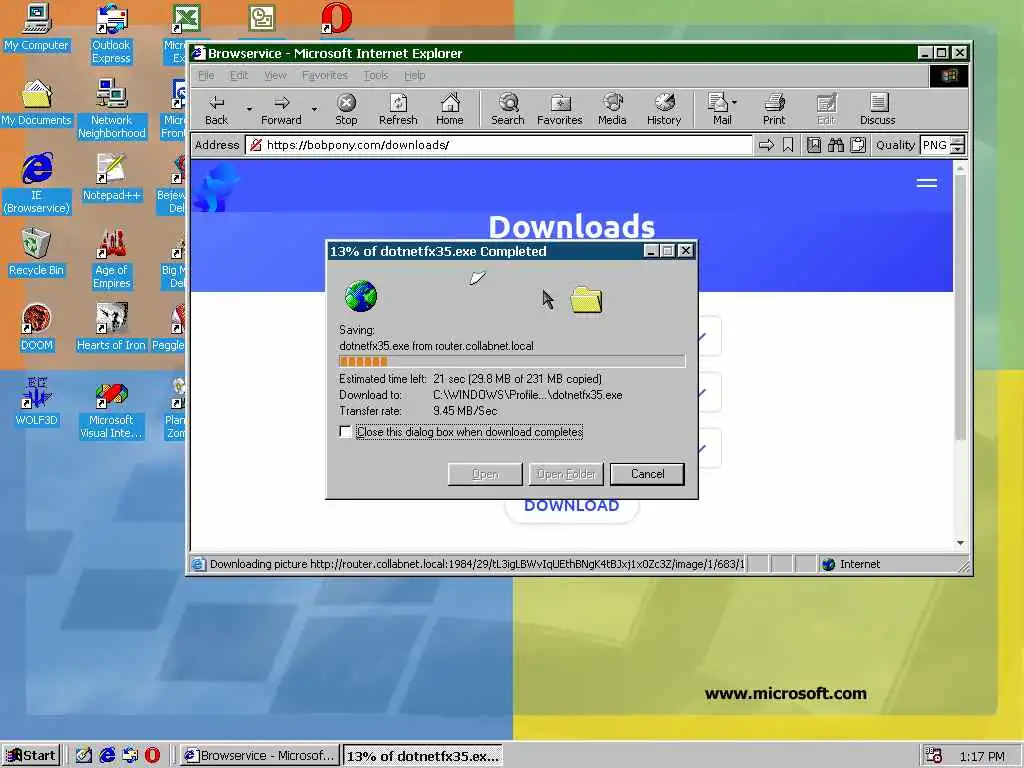Image resolution: width=1024 pixels, height=768 pixels.
Task: Expand the Forward button history dropdown
Action: 314,109
